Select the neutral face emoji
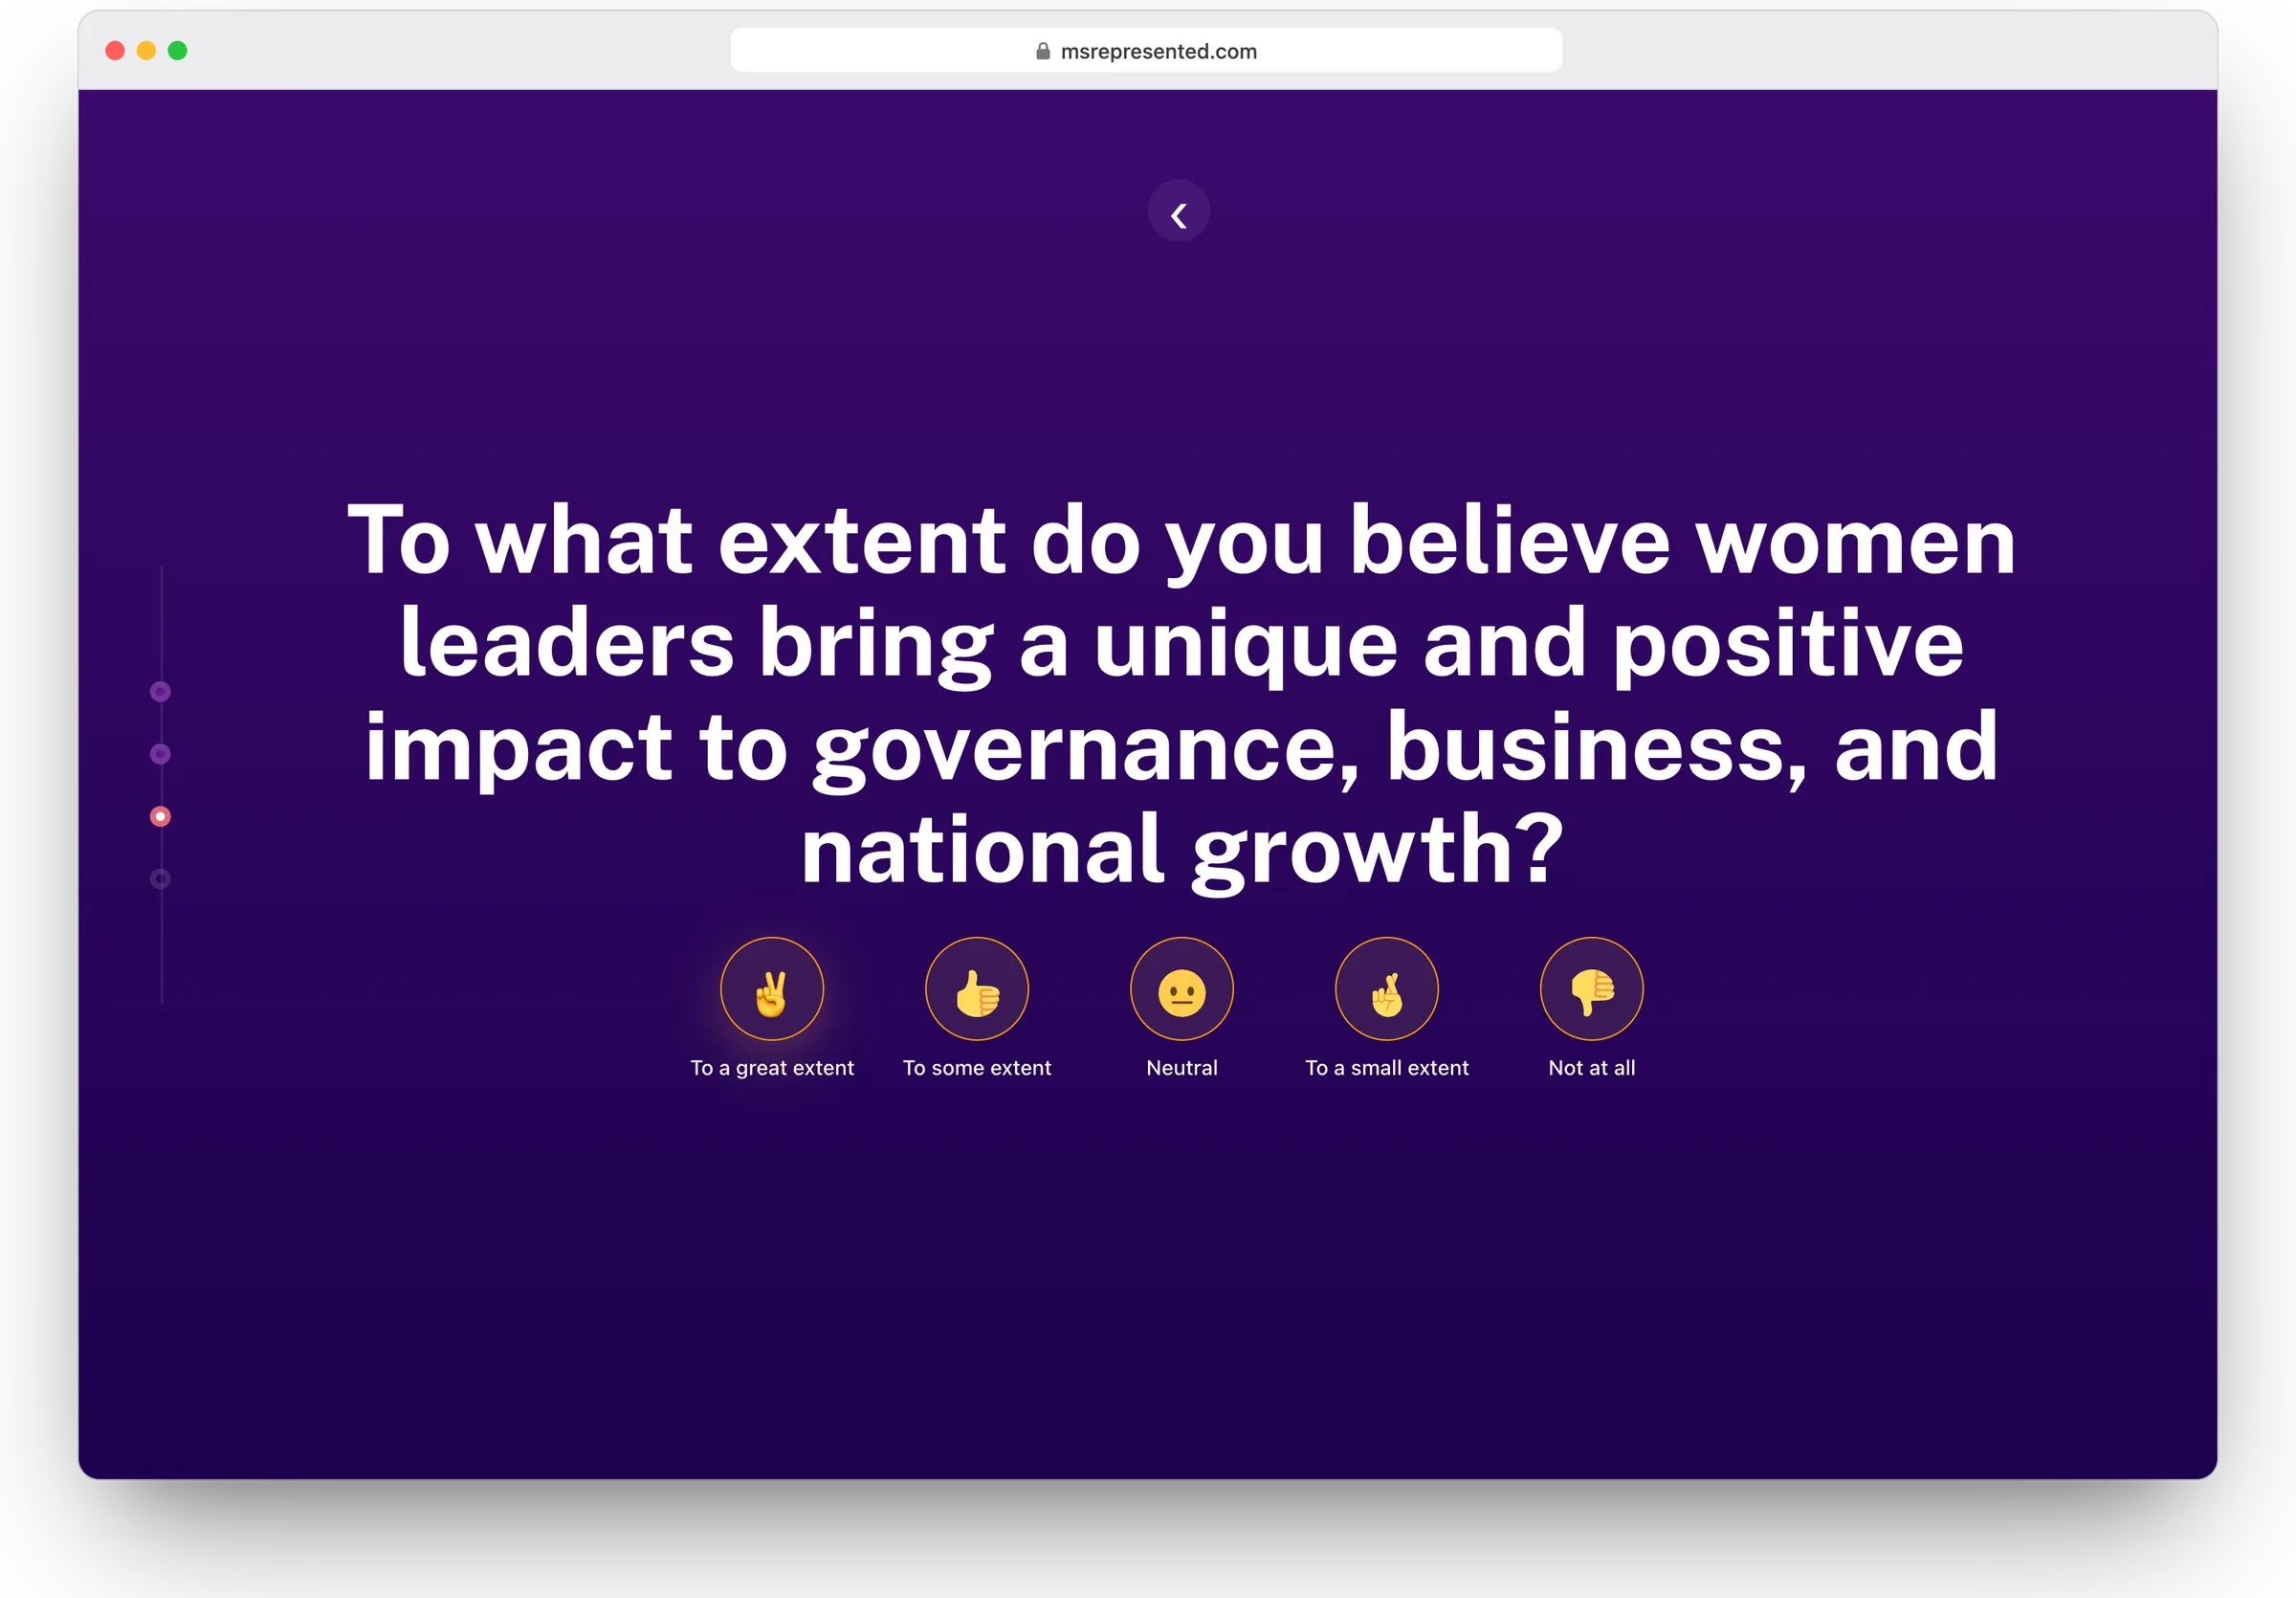The image size is (2296, 1598). [1182, 989]
